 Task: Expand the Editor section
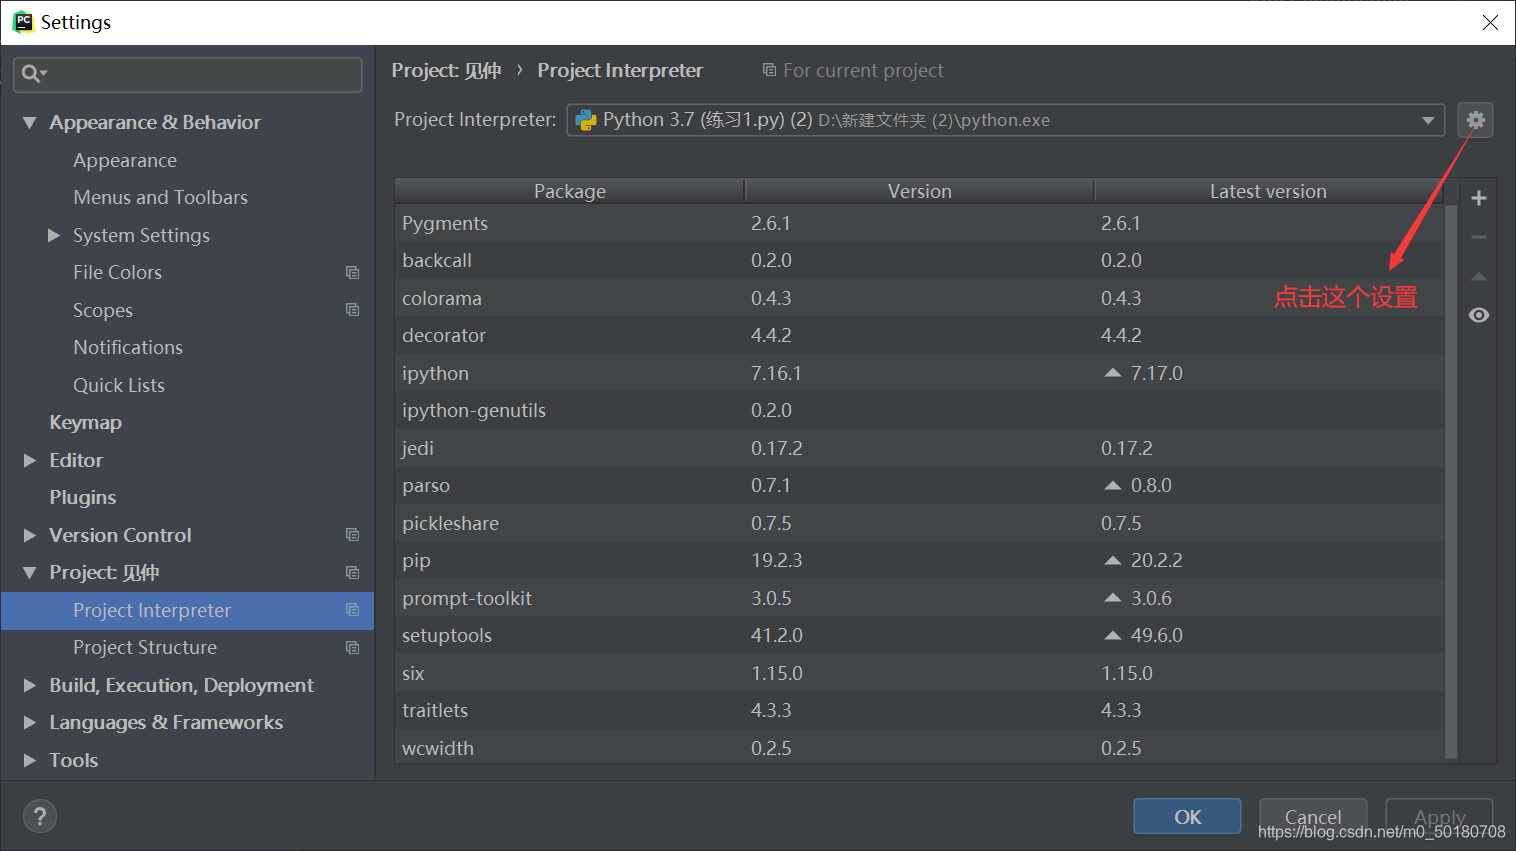[x=29, y=460]
